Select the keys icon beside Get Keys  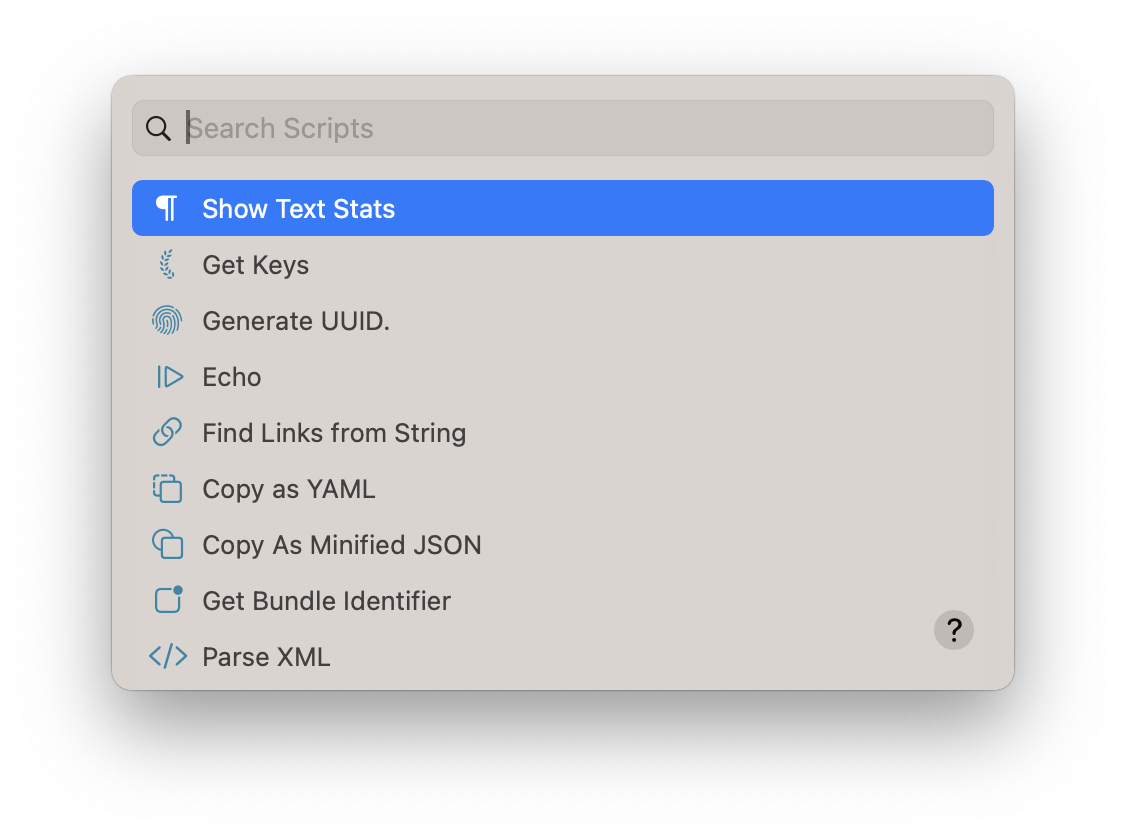[168, 264]
